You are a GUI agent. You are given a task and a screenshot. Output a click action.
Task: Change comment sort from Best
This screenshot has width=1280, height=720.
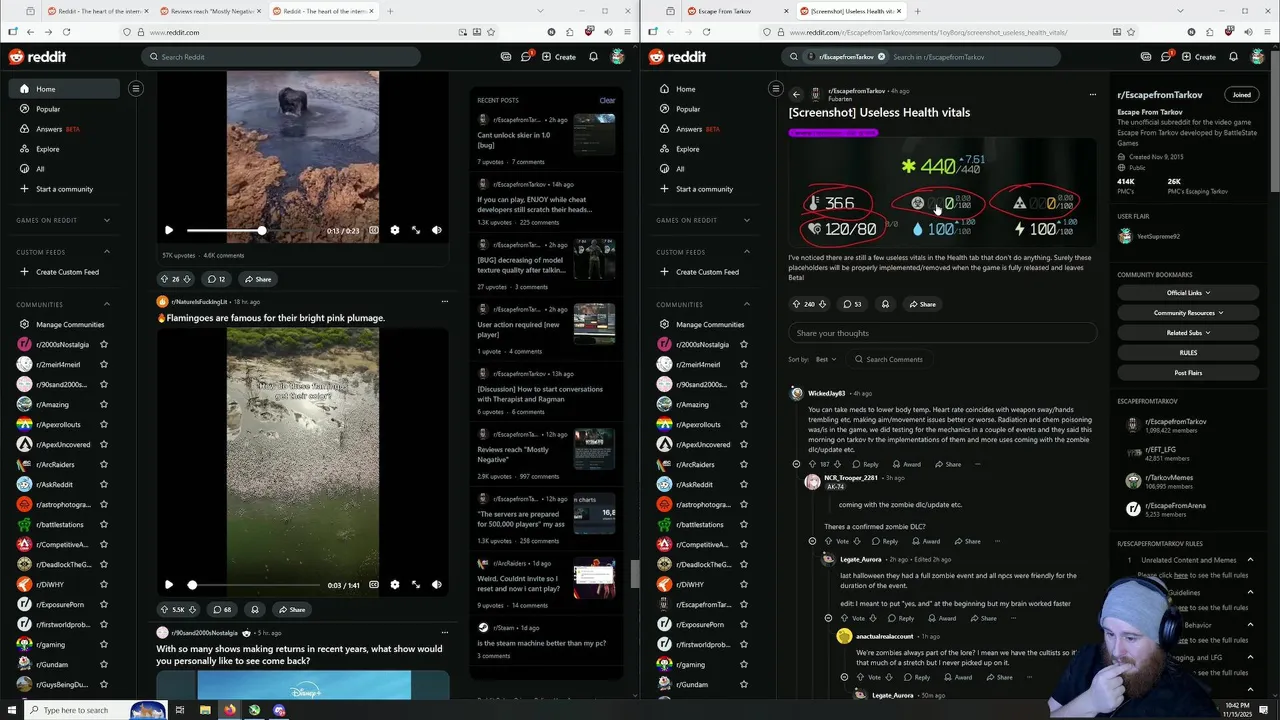tap(826, 359)
